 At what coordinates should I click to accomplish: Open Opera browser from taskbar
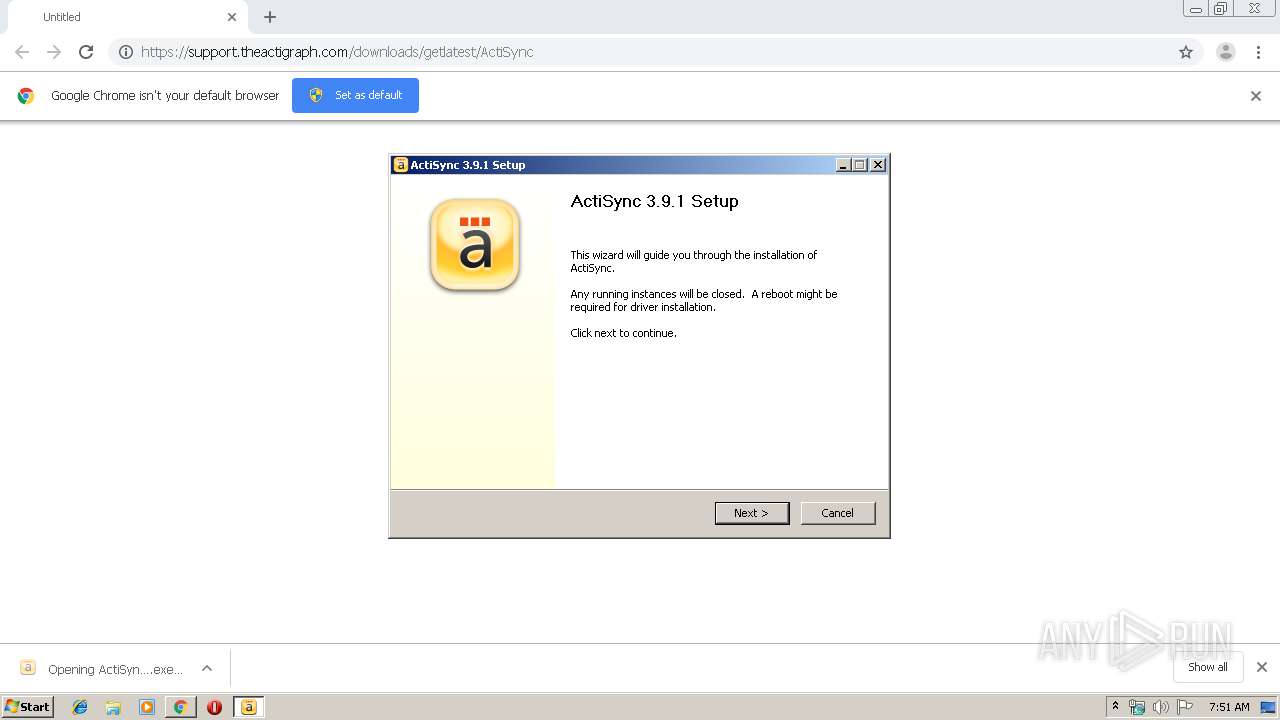(x=214, y=707)
